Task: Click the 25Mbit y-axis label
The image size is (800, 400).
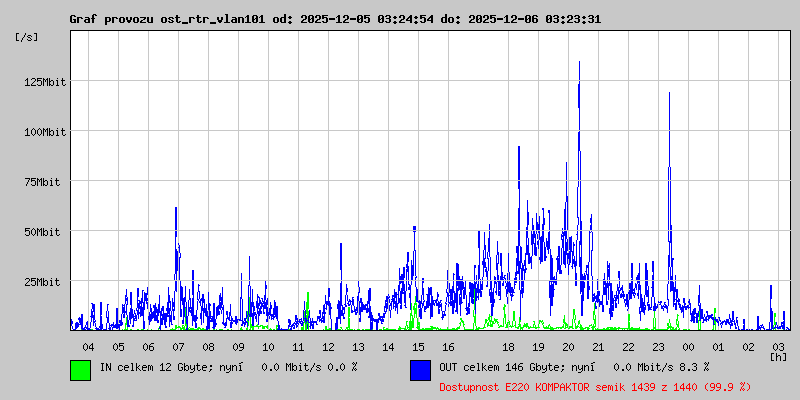Action: coord(45,282)
